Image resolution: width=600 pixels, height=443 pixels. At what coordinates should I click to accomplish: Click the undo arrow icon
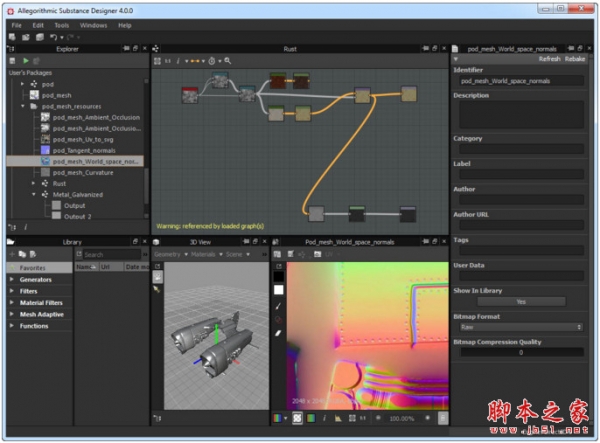(x=53, y=37)
